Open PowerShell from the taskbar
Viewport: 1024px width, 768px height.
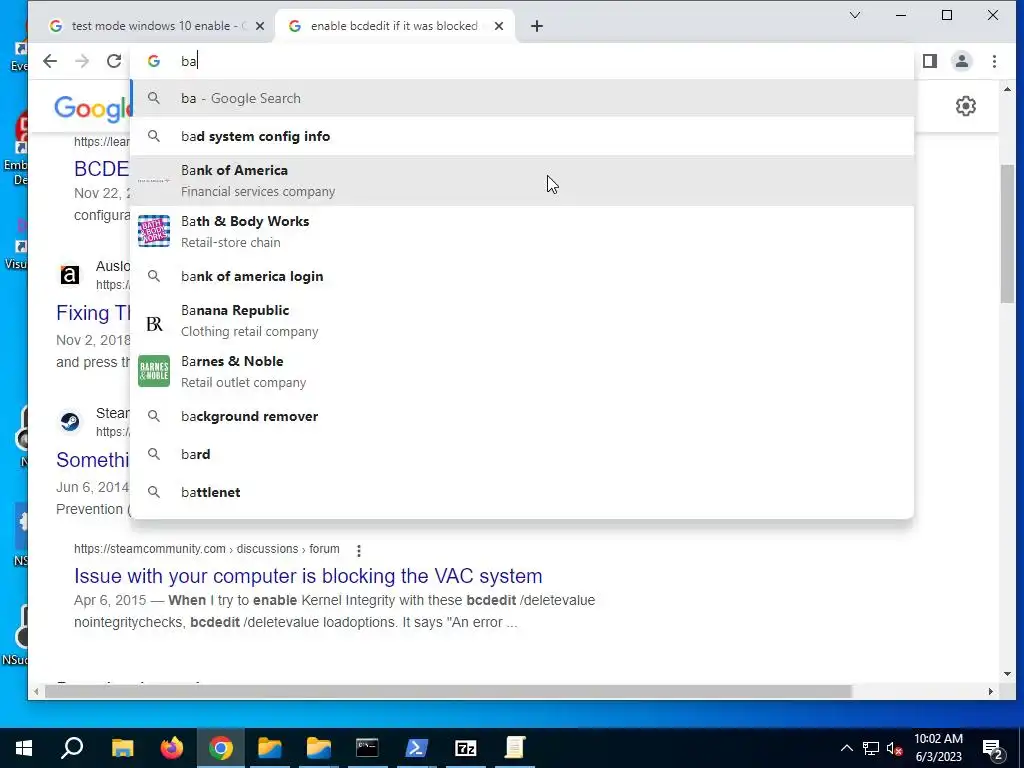click(x=416, y=748)
